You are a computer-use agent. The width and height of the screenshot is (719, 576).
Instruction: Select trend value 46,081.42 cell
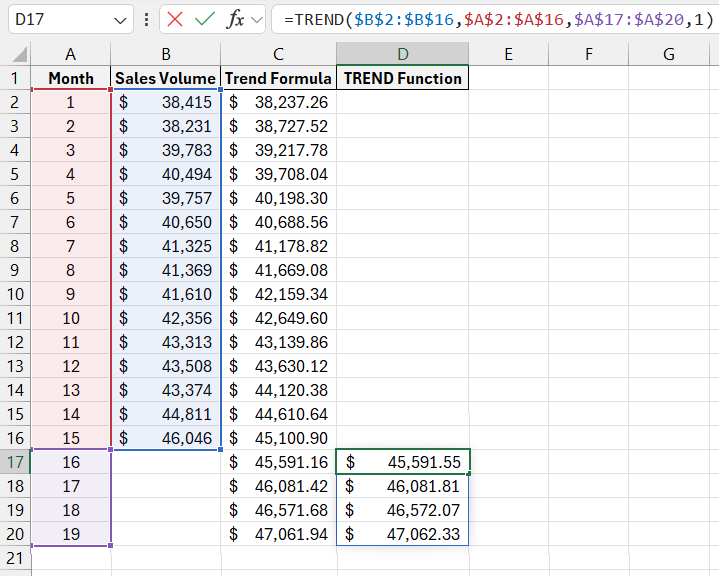pos(278,486)
